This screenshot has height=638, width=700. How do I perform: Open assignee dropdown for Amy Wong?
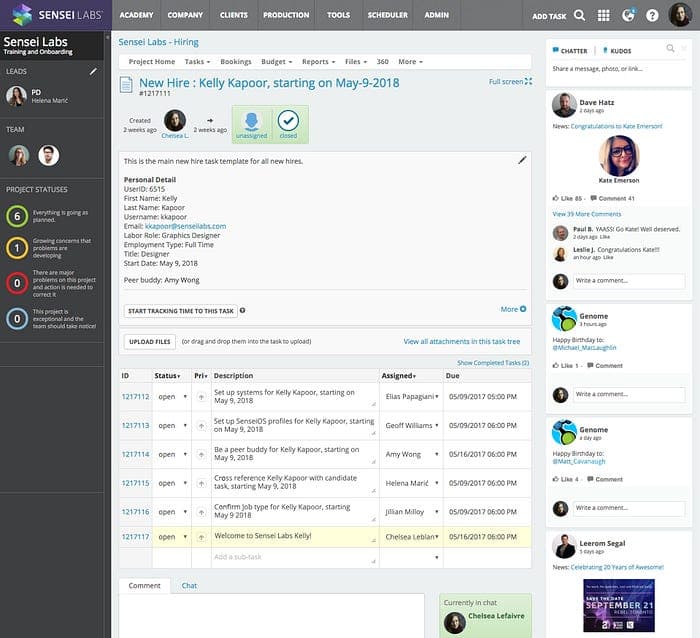pos(437,454)
